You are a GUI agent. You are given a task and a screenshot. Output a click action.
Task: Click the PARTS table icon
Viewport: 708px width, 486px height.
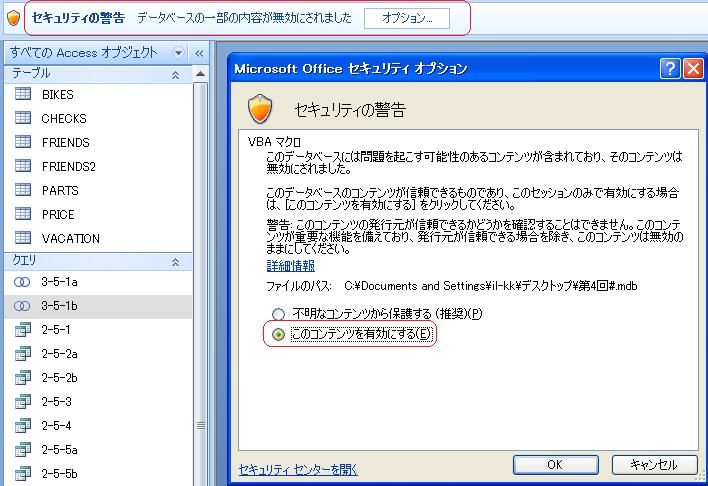point(23,190)
